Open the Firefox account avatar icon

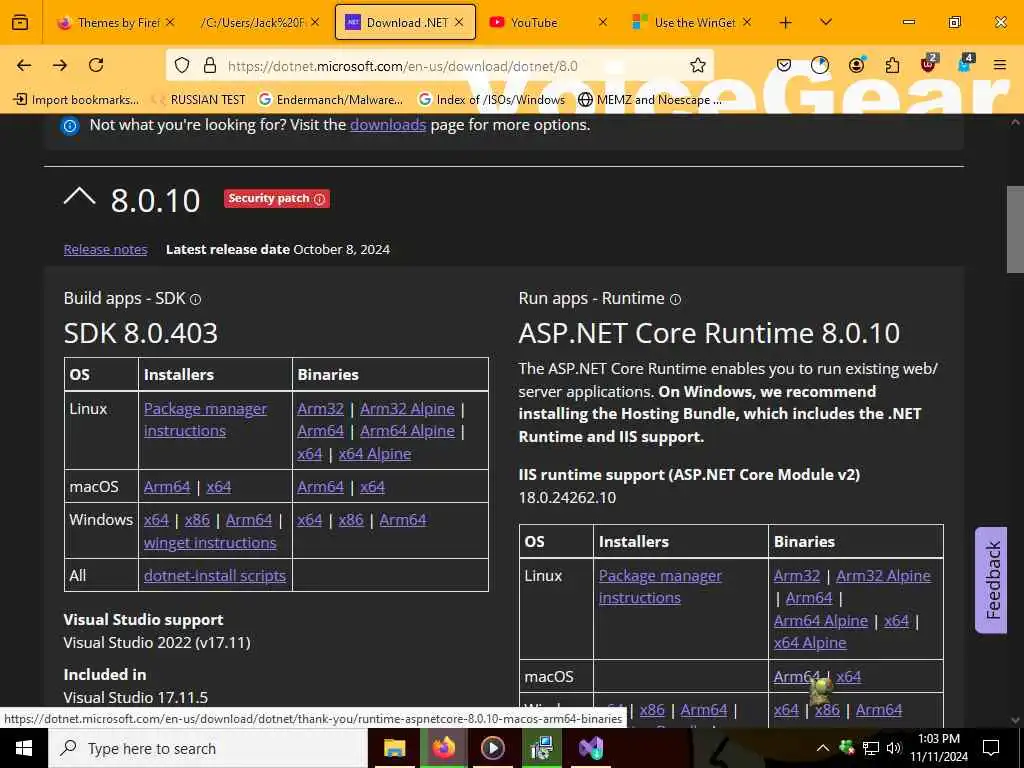(x=856, y=65)
